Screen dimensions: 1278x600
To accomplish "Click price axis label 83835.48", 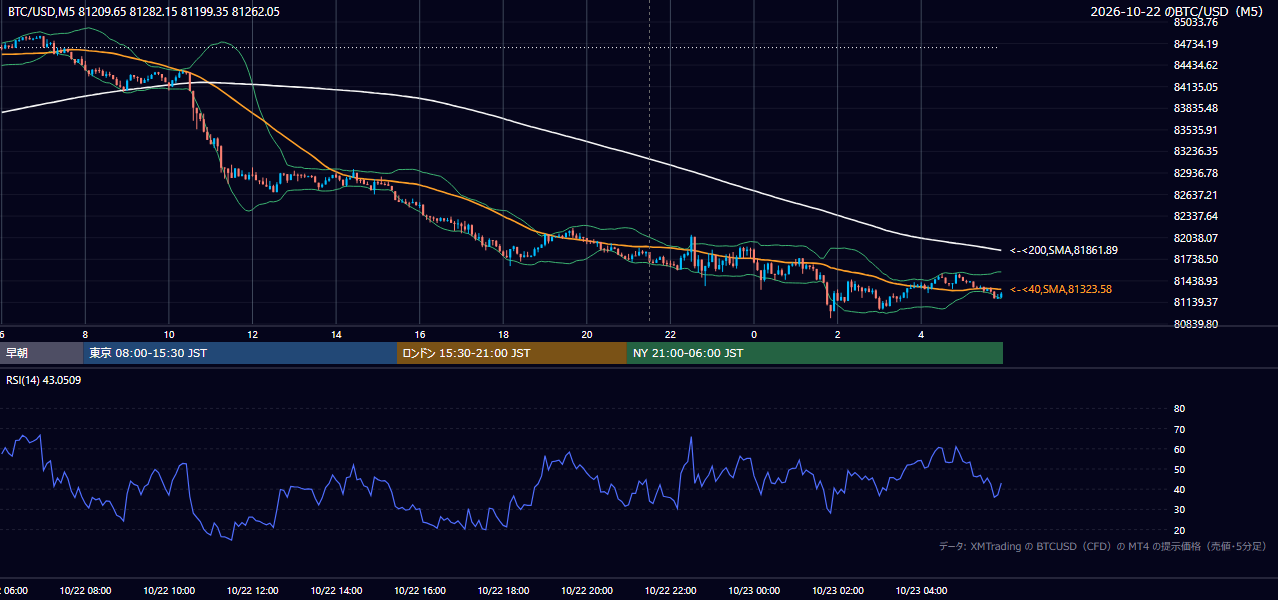I will coord(1195,108).
